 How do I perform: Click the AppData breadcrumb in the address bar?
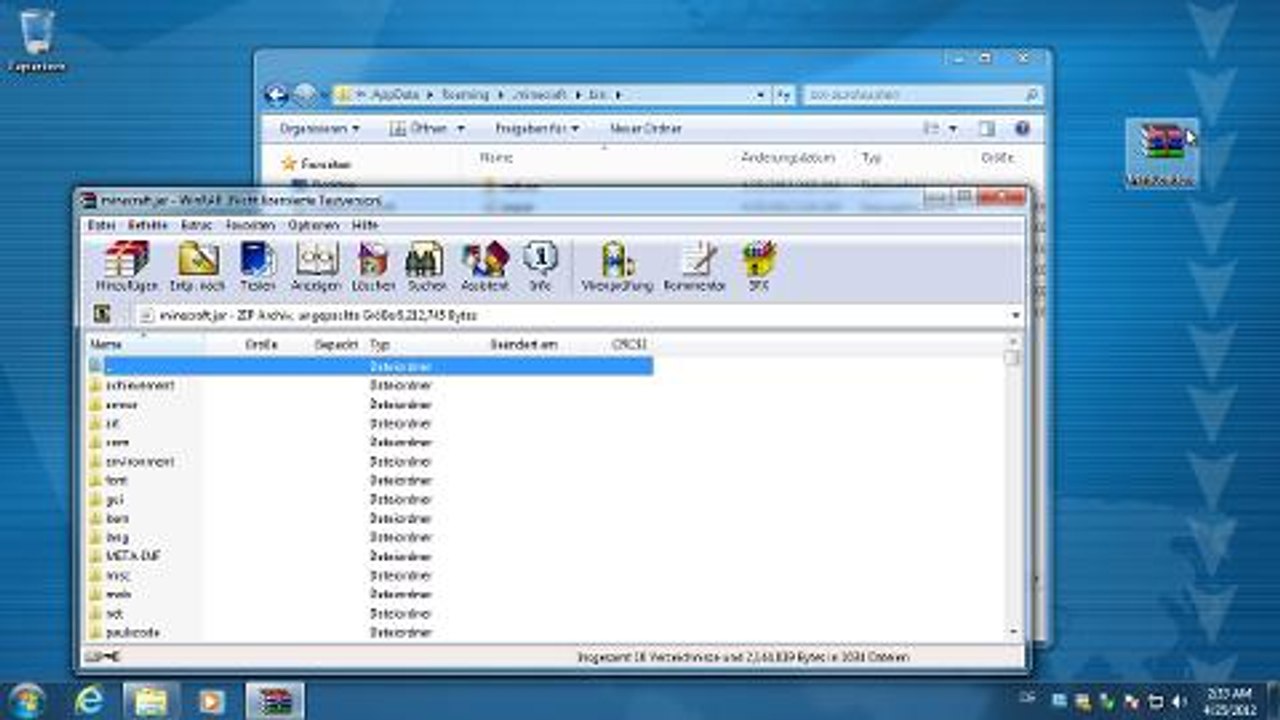pos(394,94)
